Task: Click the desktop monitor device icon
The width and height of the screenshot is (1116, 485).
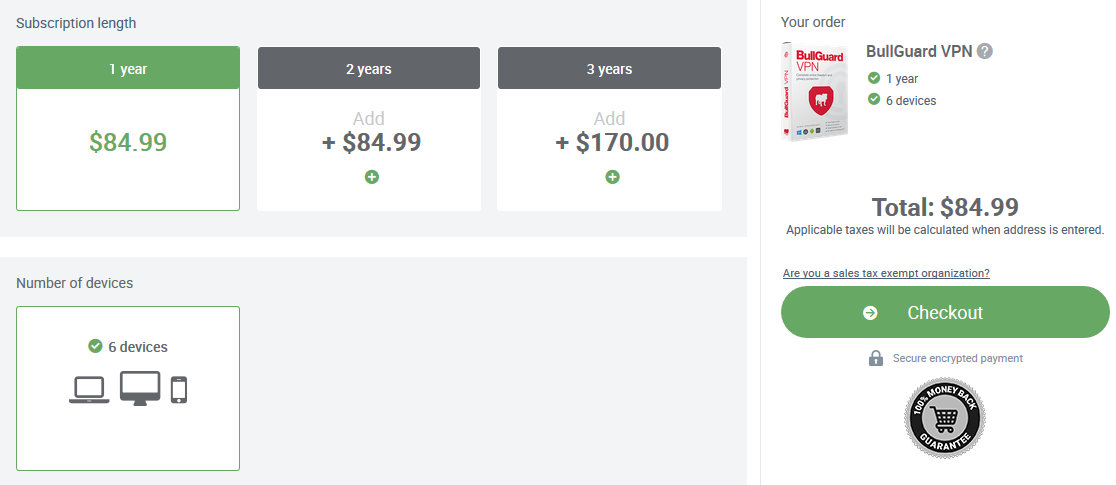Action: (x=140, y=388)
